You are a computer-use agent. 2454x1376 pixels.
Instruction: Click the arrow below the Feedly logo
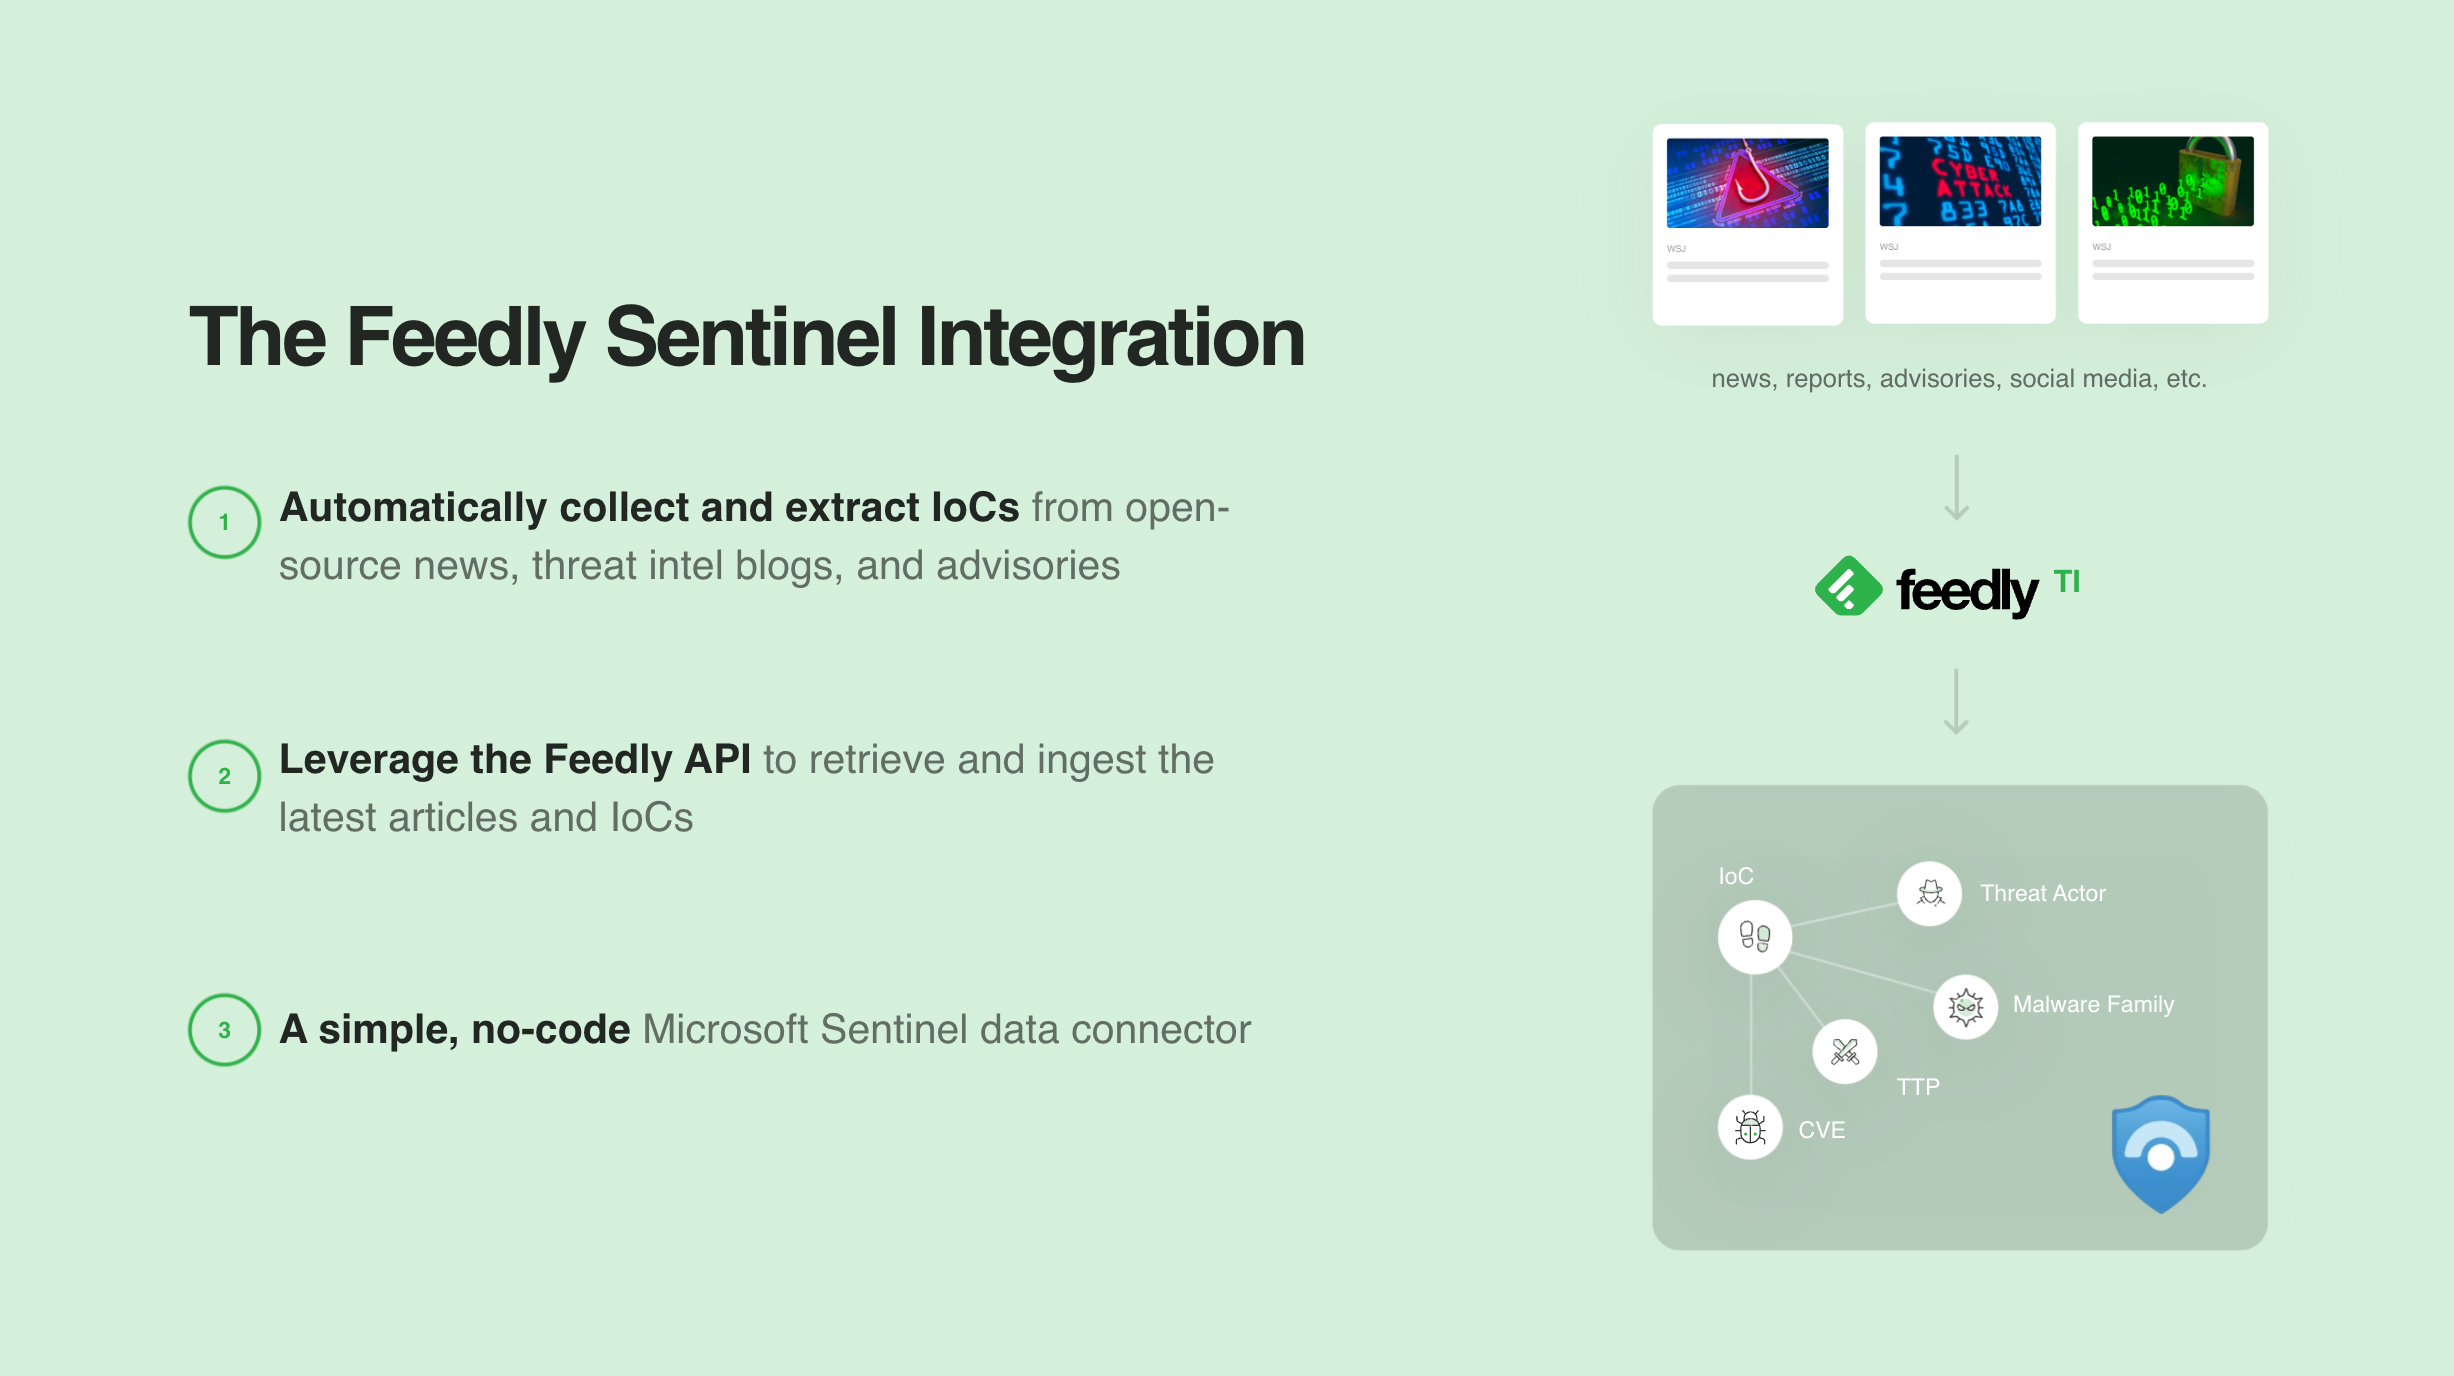[1956, 702]
